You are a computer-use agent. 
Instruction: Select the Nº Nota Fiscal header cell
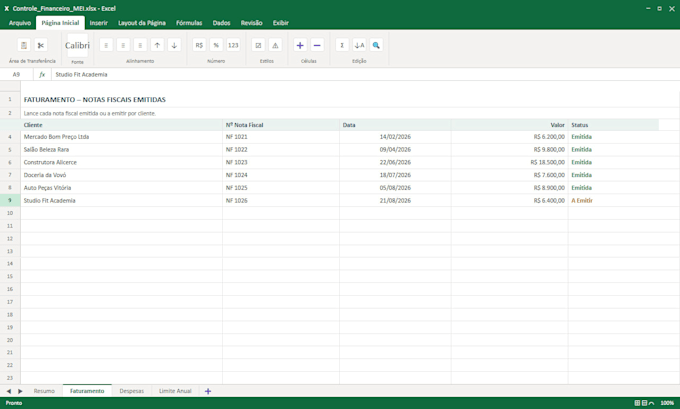(x=281, y=125)
